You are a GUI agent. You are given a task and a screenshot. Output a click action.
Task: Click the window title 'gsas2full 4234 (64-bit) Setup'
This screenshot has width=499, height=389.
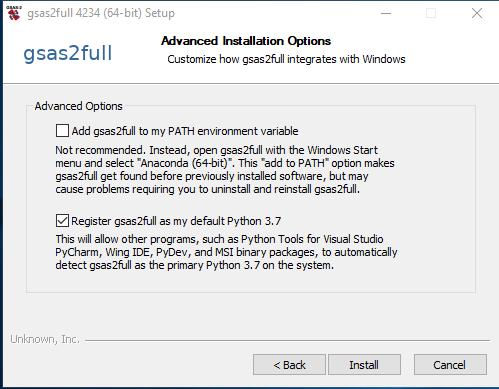101,13
